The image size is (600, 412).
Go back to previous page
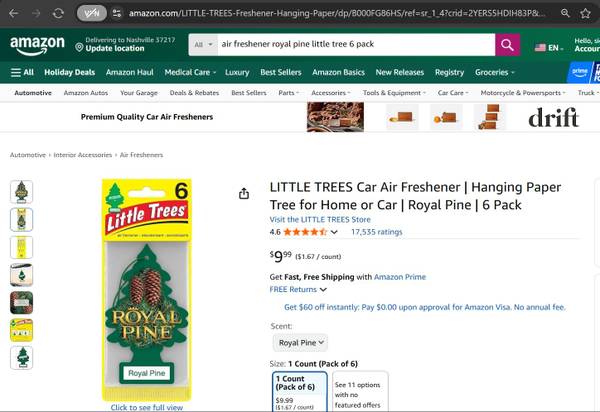click(x=15, y=13)
